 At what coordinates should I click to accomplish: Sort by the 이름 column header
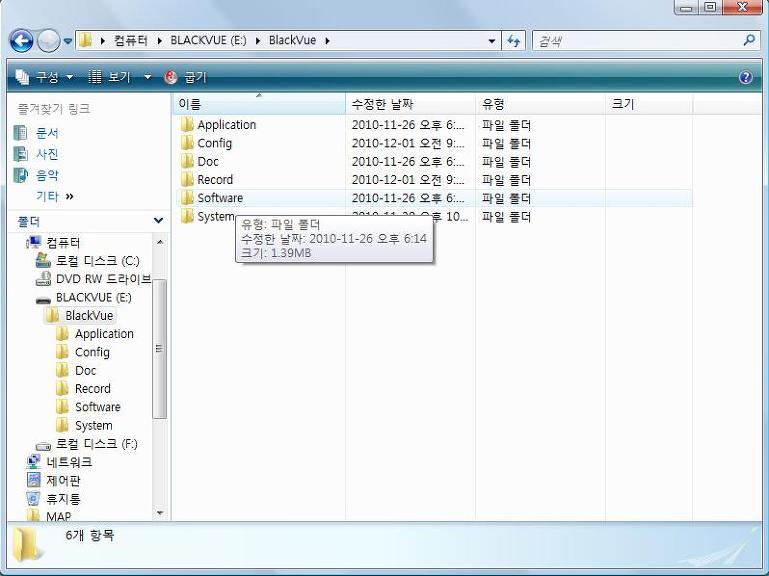point(259,104)
